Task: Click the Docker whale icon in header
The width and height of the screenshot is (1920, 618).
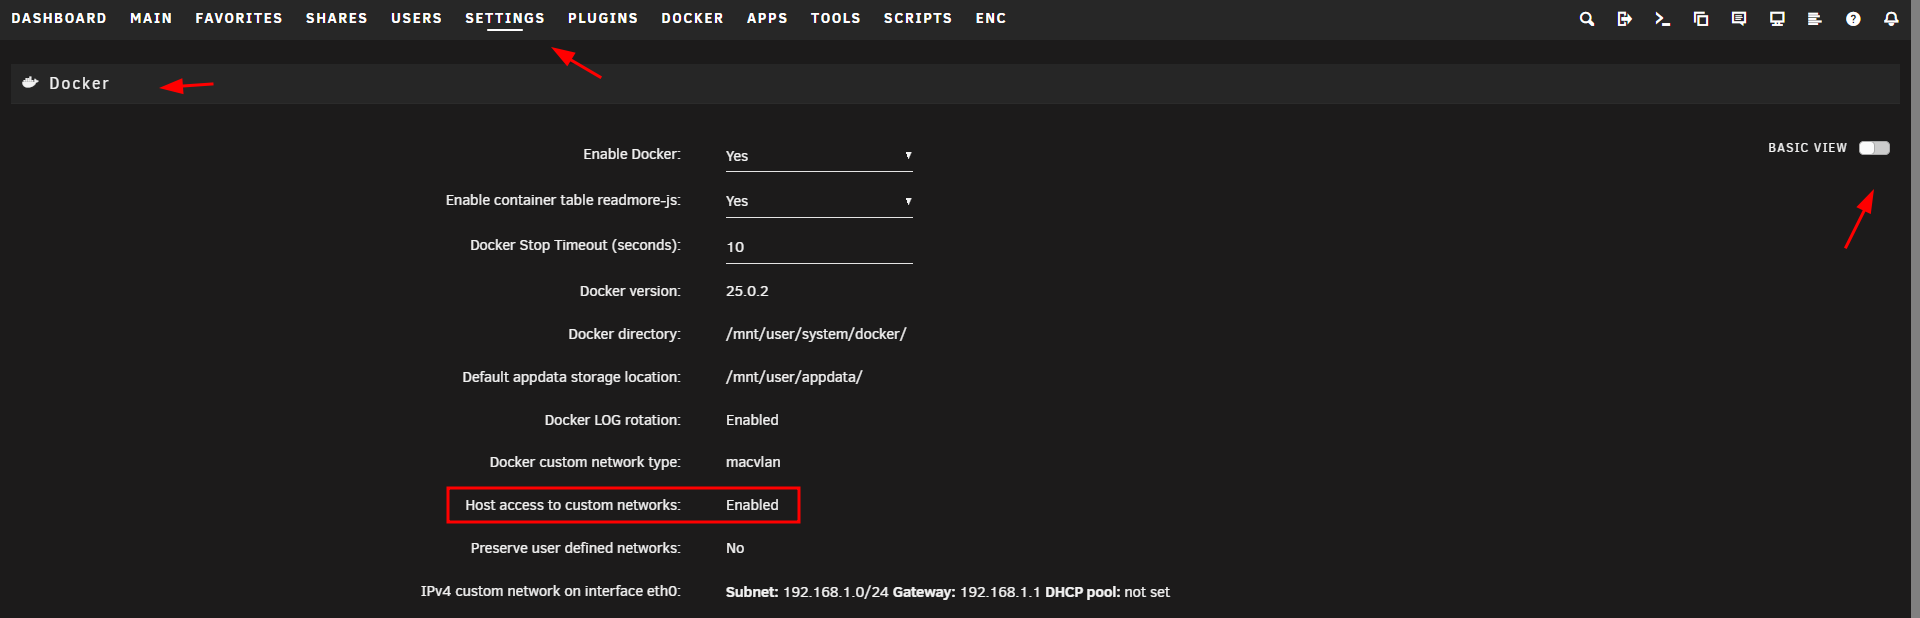Action: coord(30,83)
